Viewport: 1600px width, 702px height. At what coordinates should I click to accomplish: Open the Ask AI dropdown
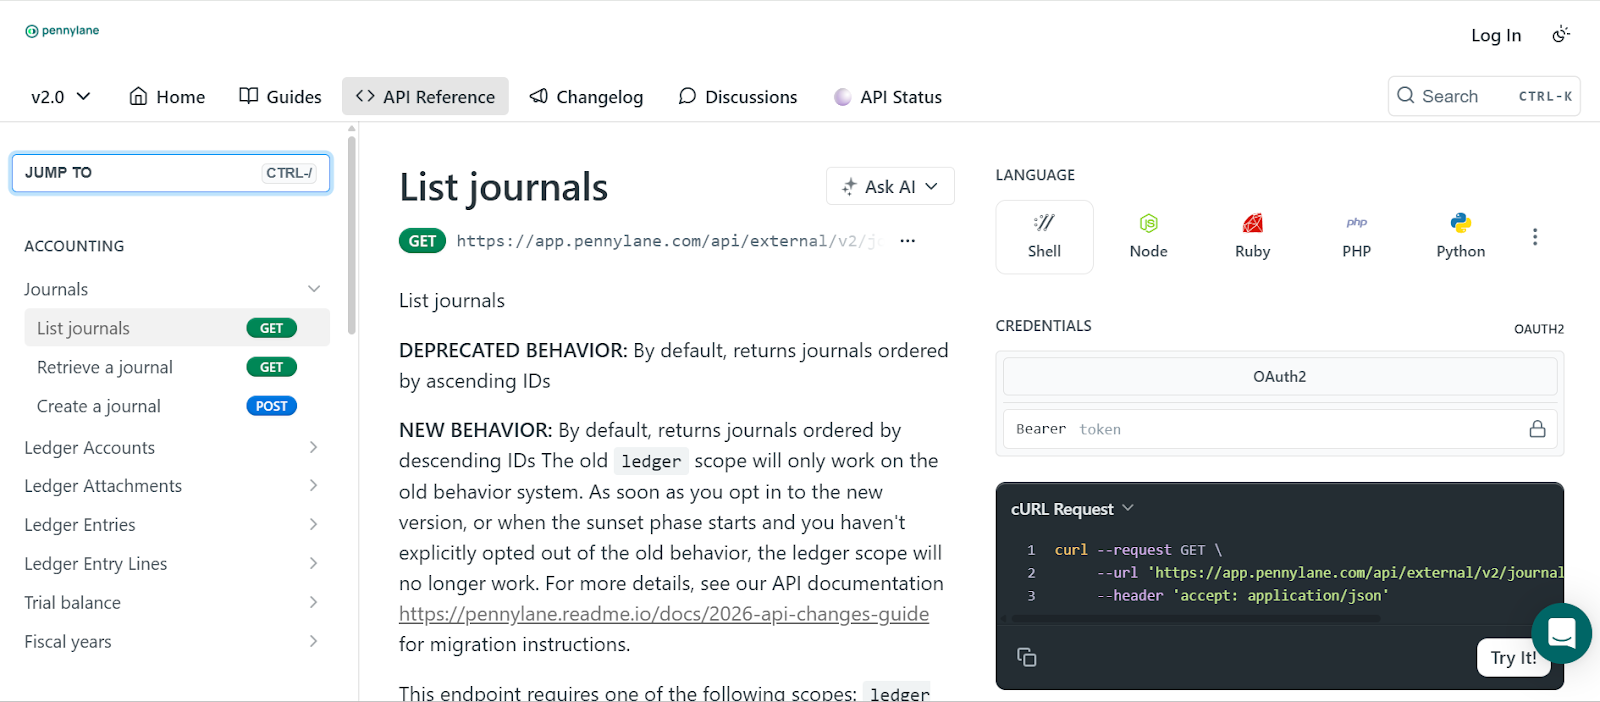pyautogui.click(x=890, y=186)
